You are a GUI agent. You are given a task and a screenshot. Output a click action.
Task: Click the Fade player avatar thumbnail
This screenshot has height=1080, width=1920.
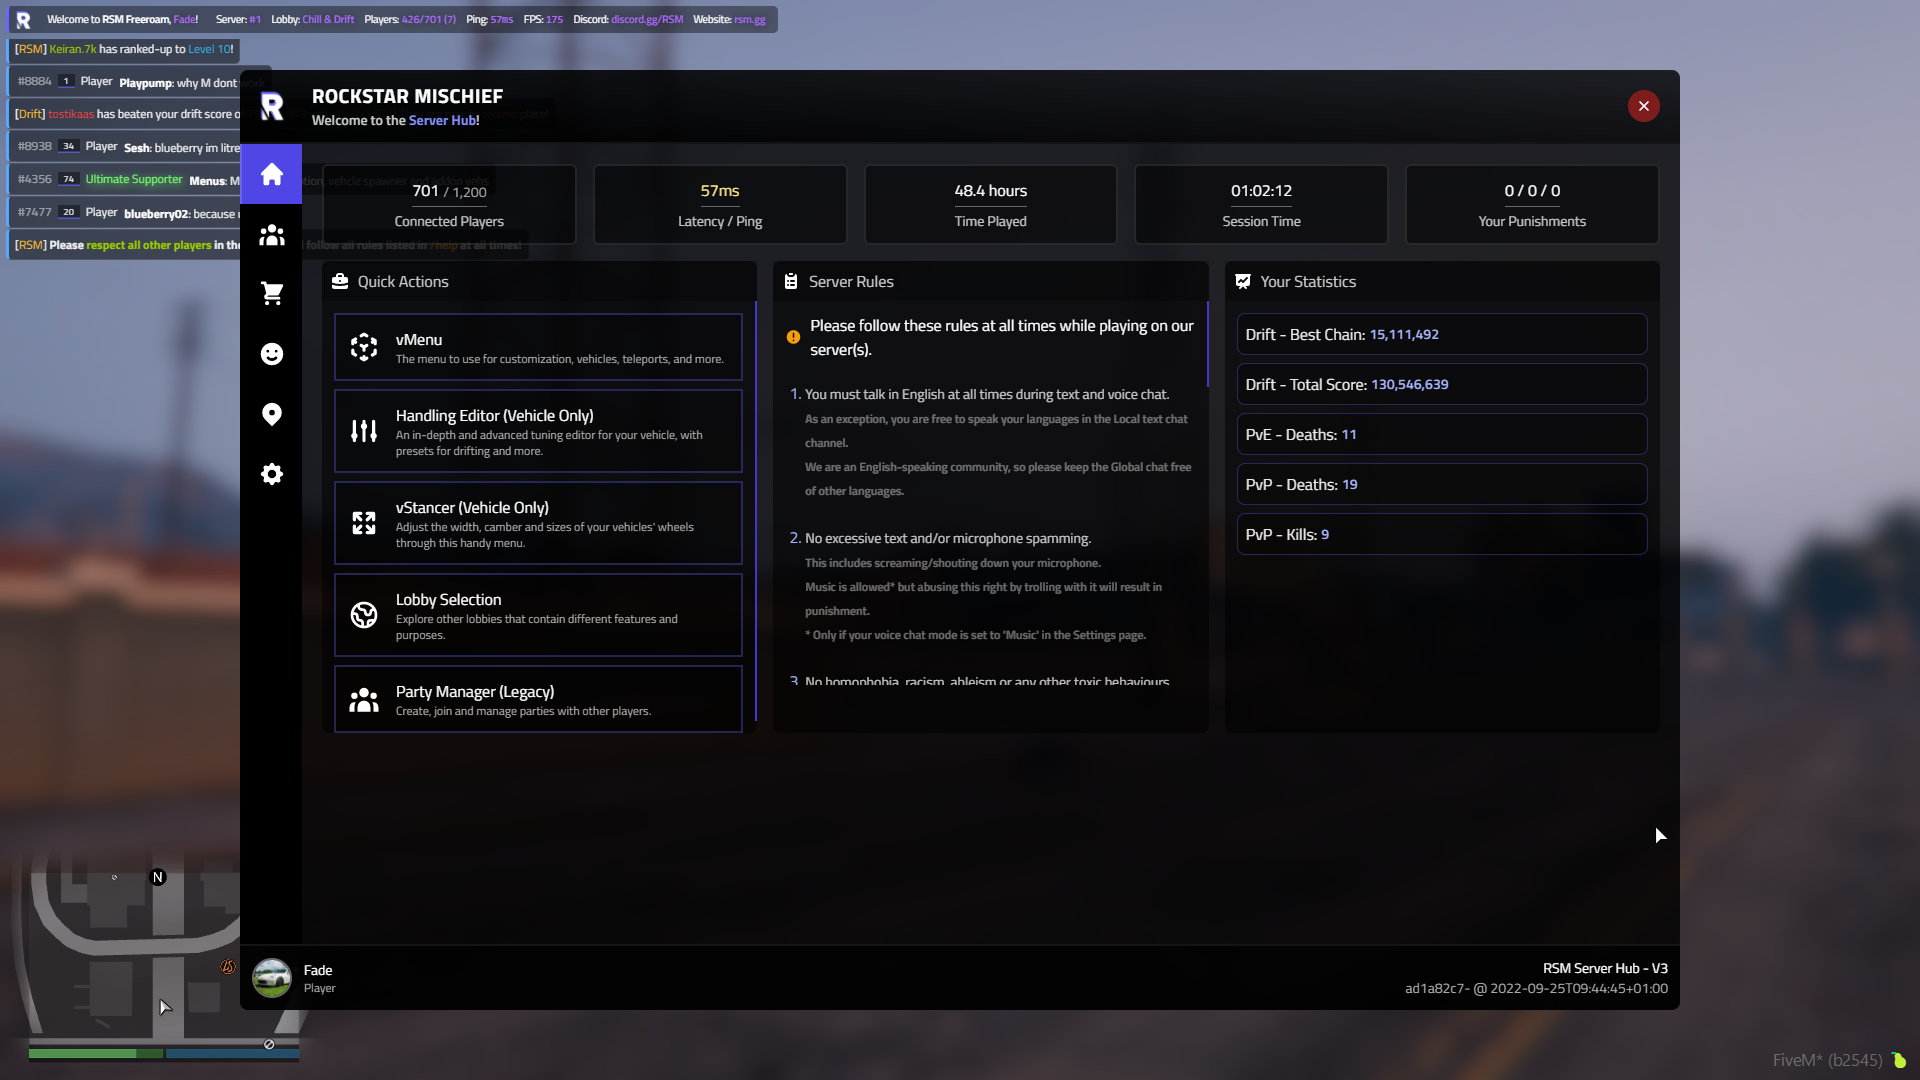[x=271, y=978]
